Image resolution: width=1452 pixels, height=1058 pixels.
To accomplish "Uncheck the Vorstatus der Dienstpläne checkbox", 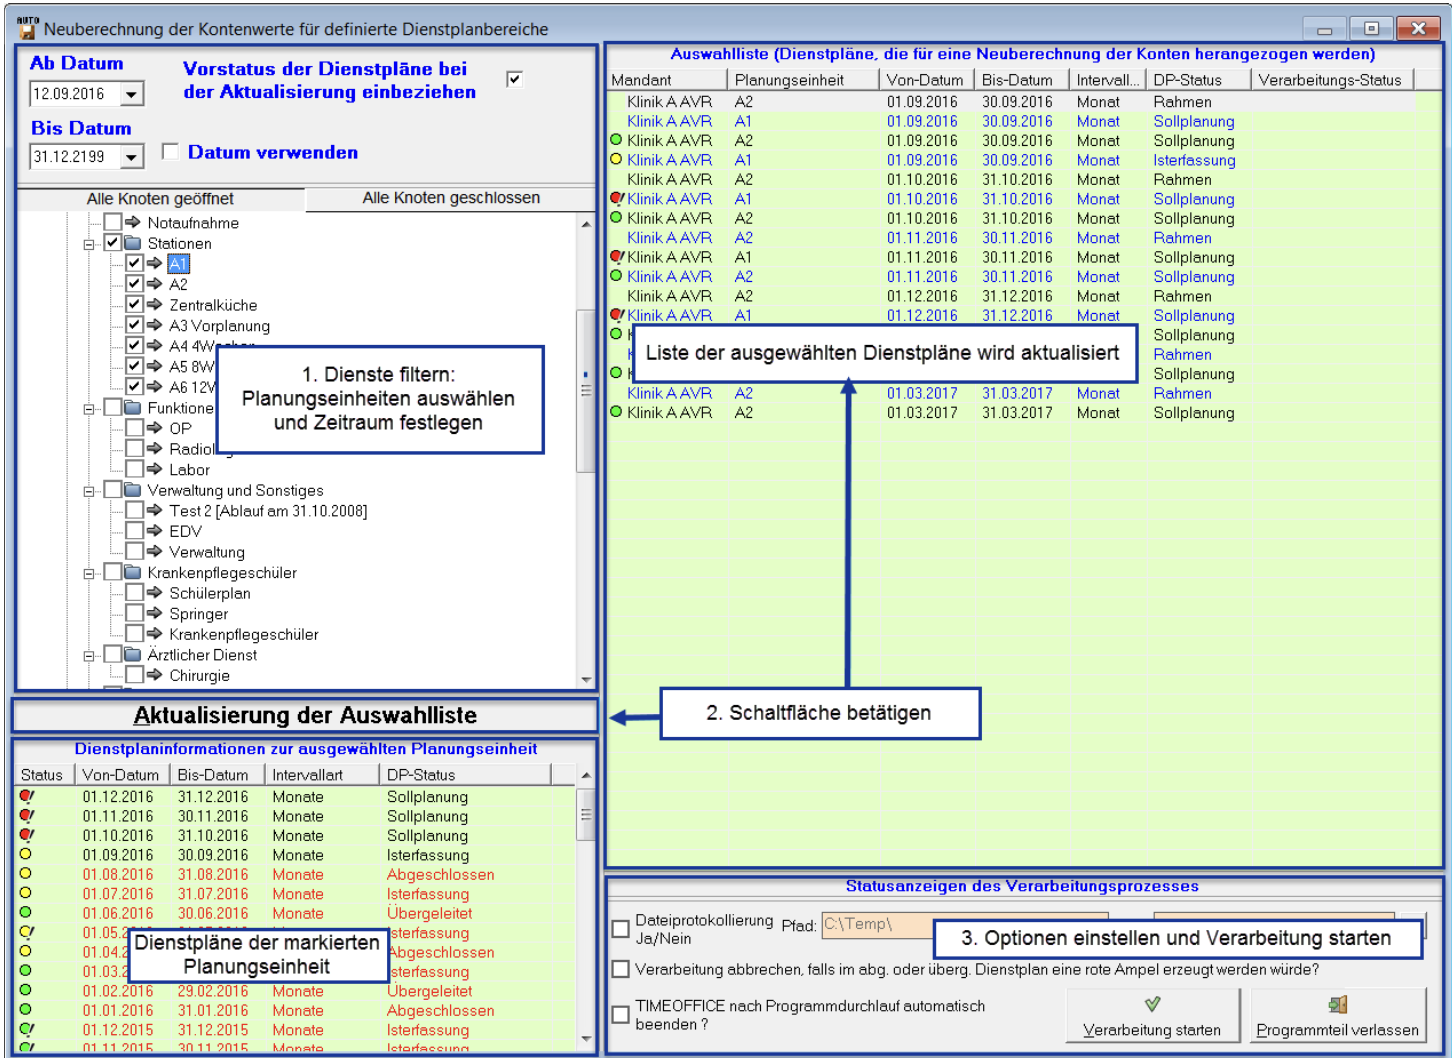I will coord(514,79).
